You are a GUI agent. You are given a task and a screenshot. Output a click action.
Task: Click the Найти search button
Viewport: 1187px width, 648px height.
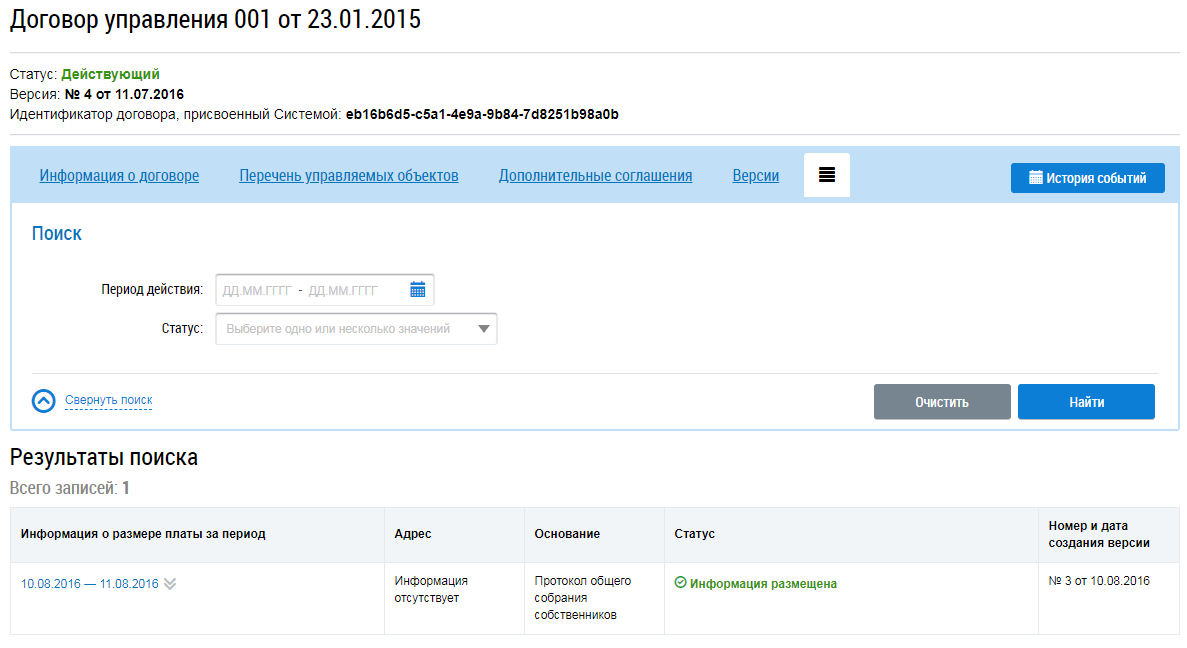tap(1086, 402)
